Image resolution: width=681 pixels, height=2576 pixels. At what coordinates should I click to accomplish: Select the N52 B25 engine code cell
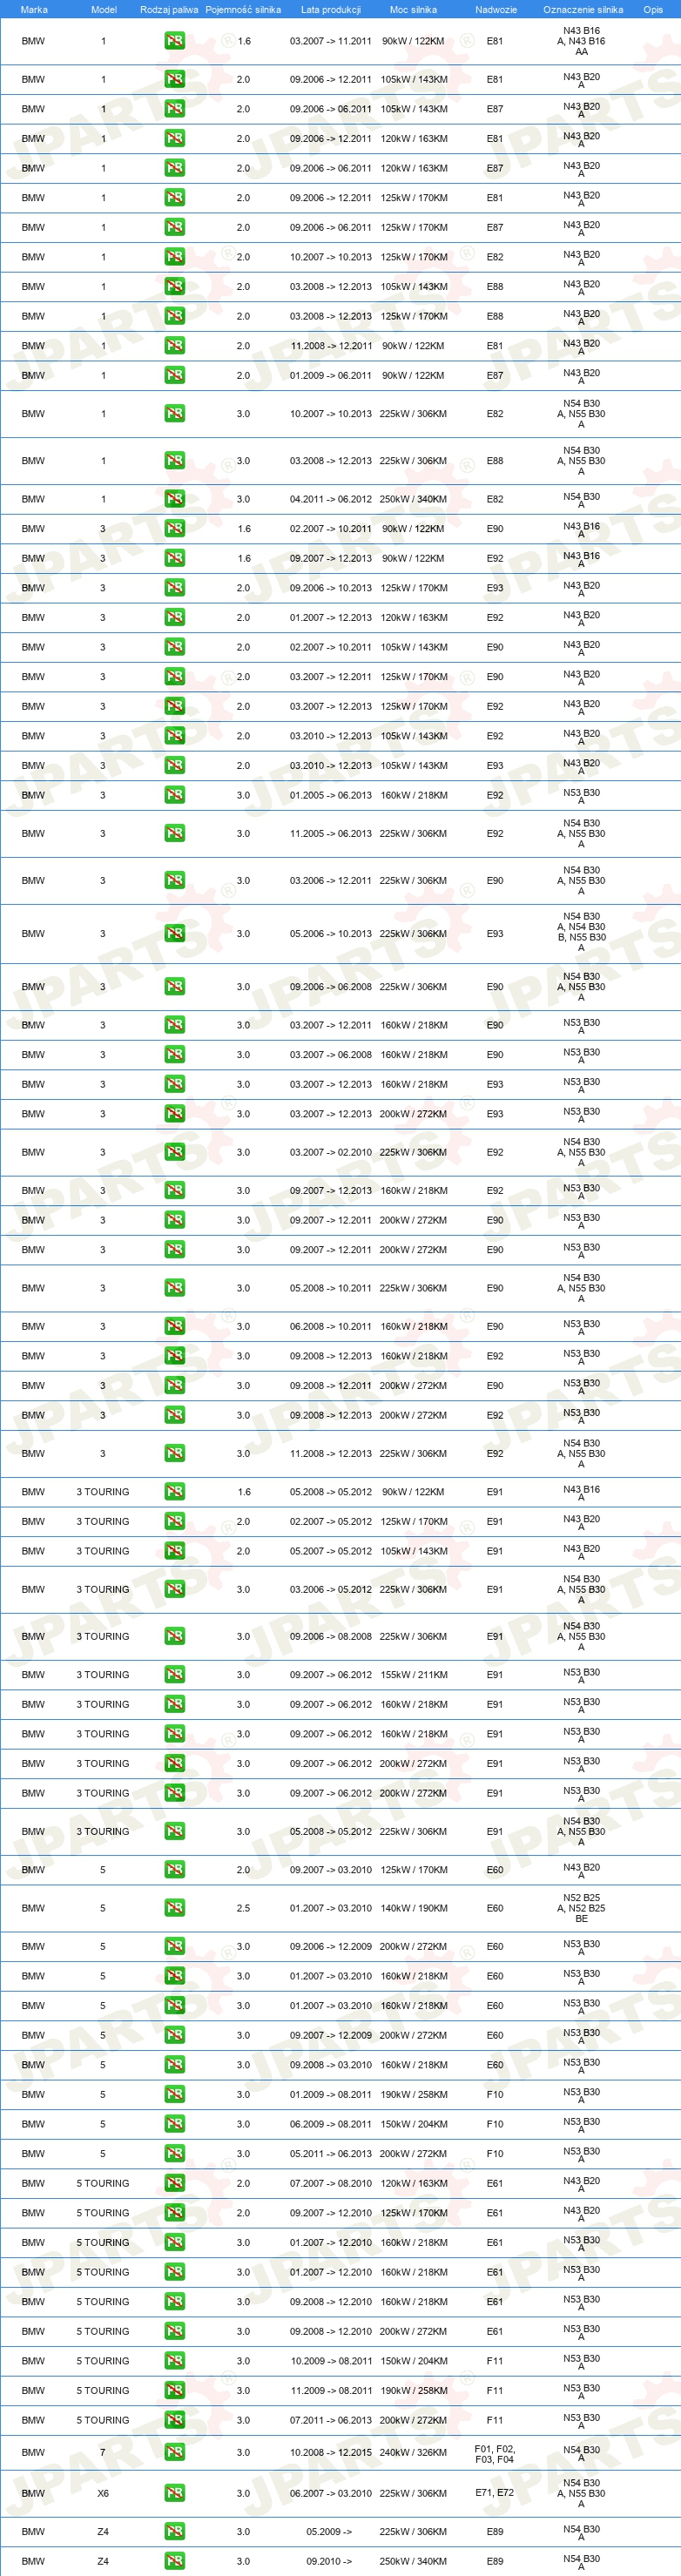coord(581,1909)
